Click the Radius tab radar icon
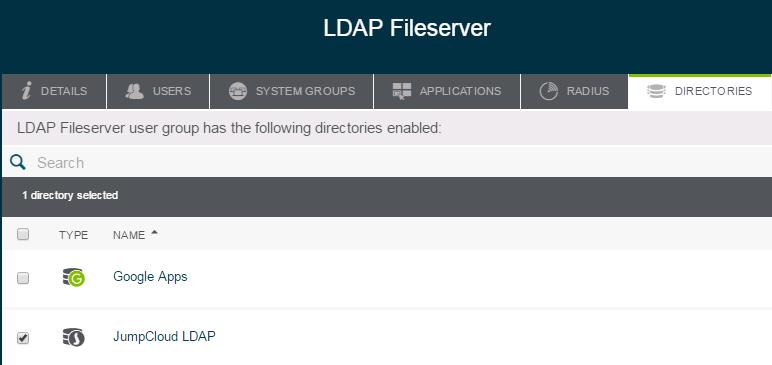Screen dimensions: 772x365 (549, 91)
